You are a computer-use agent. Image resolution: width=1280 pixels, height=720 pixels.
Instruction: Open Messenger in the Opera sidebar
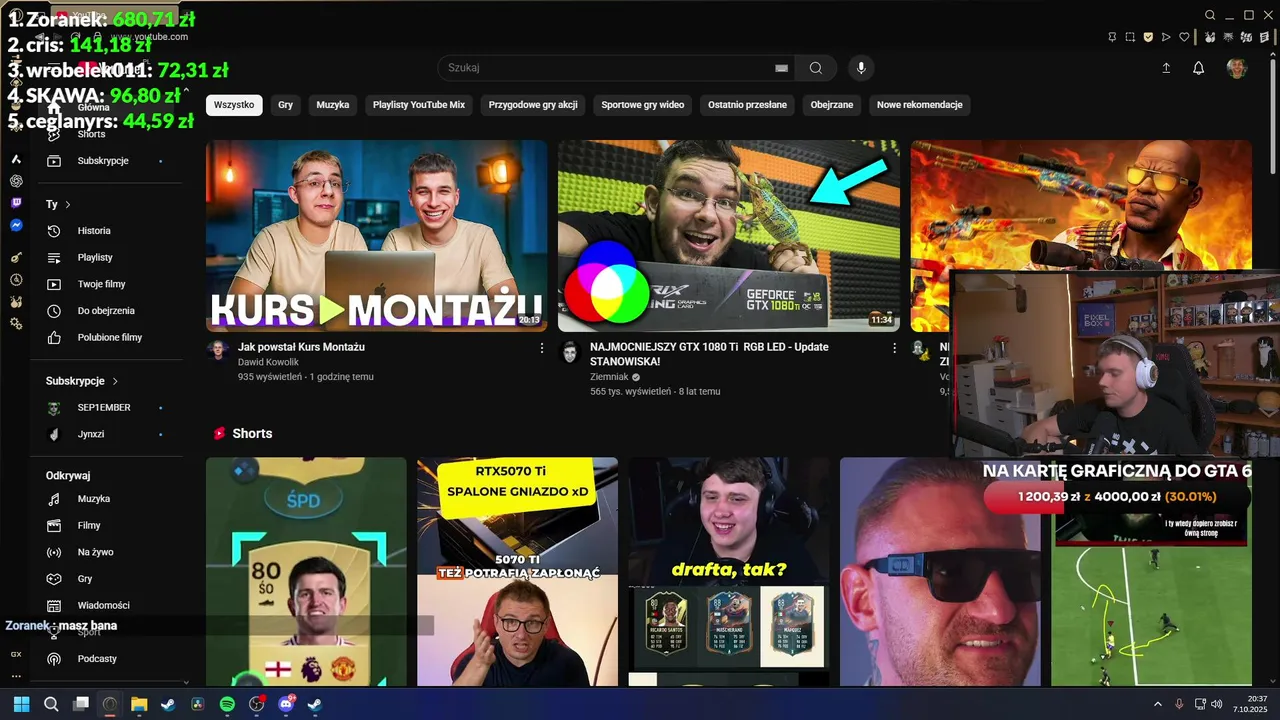pos(16,226)
